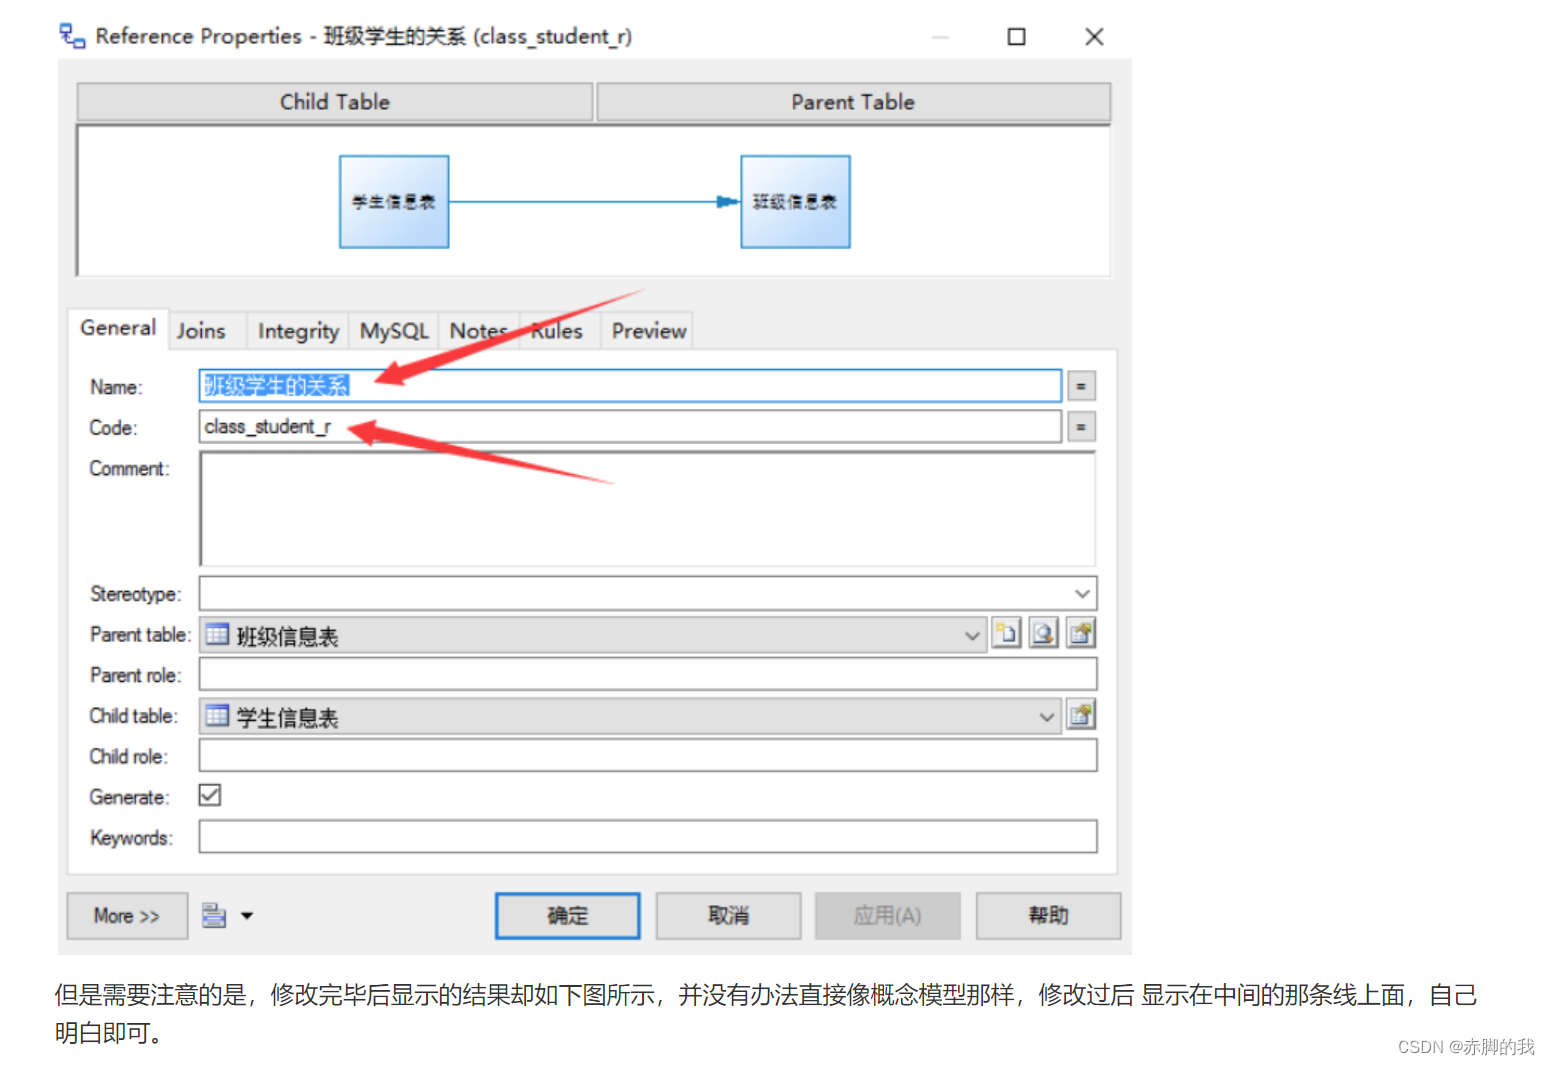1550x1065 pixels.
Task: Switch to the Joins tab
Action: click(201, 331)
